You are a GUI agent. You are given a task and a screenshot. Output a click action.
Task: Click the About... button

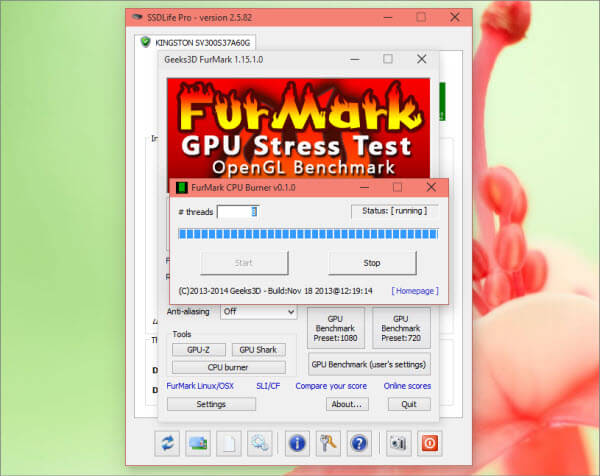coord(347,404)
